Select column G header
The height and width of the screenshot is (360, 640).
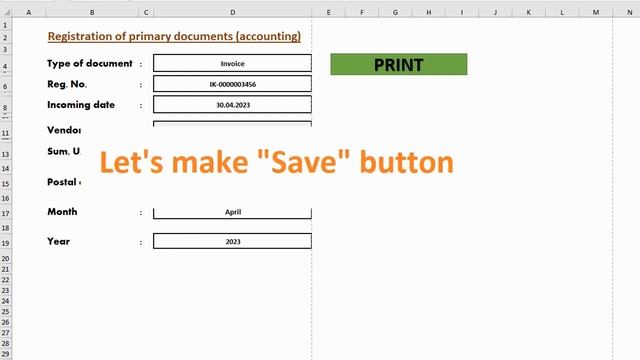[395, 12]
